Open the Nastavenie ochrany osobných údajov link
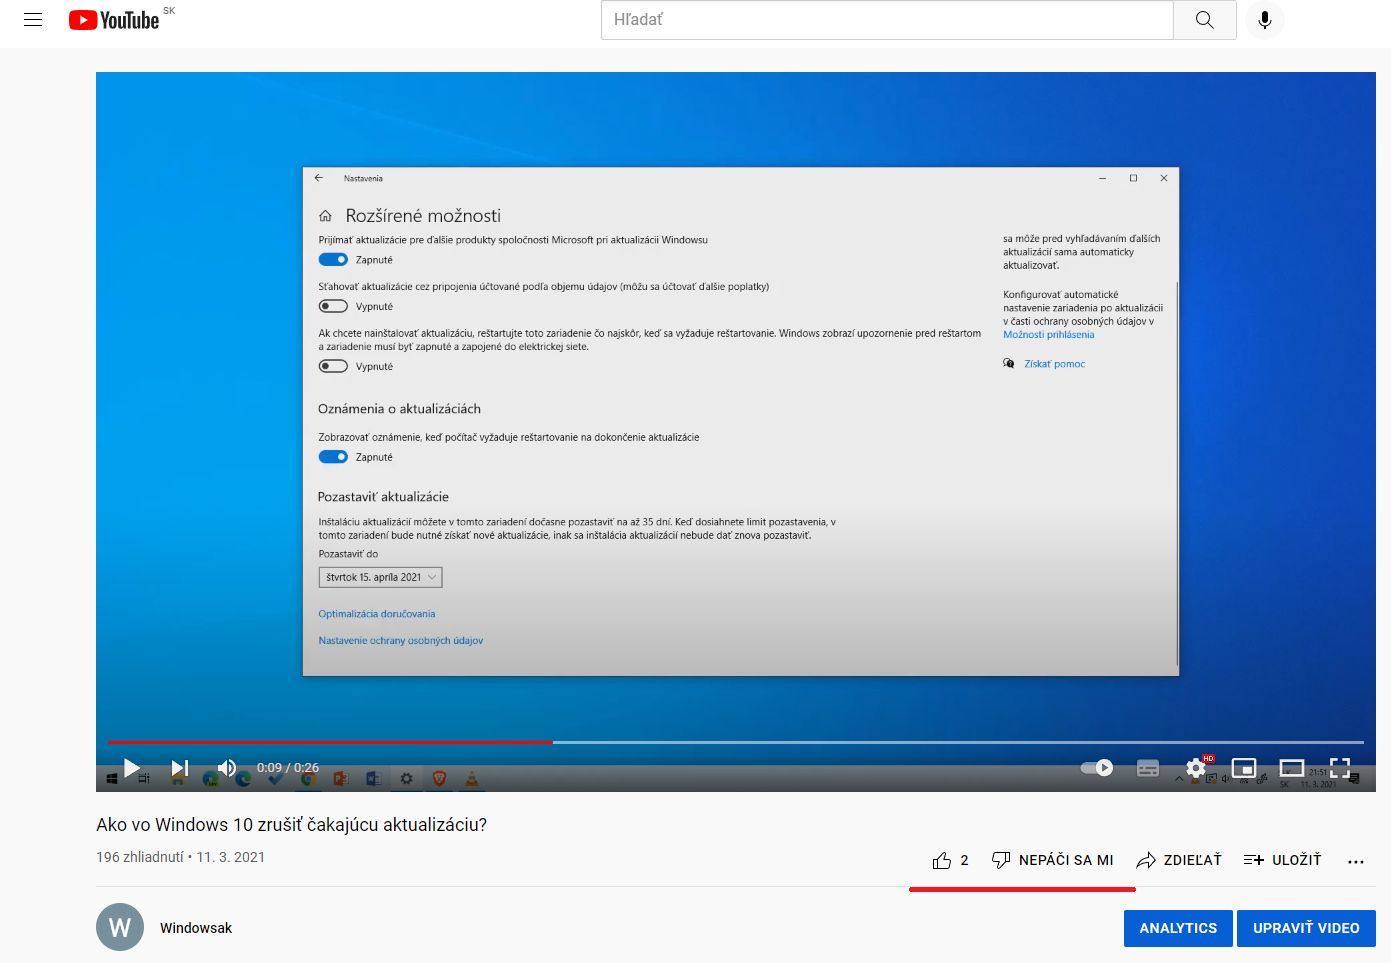 point(401,641)
